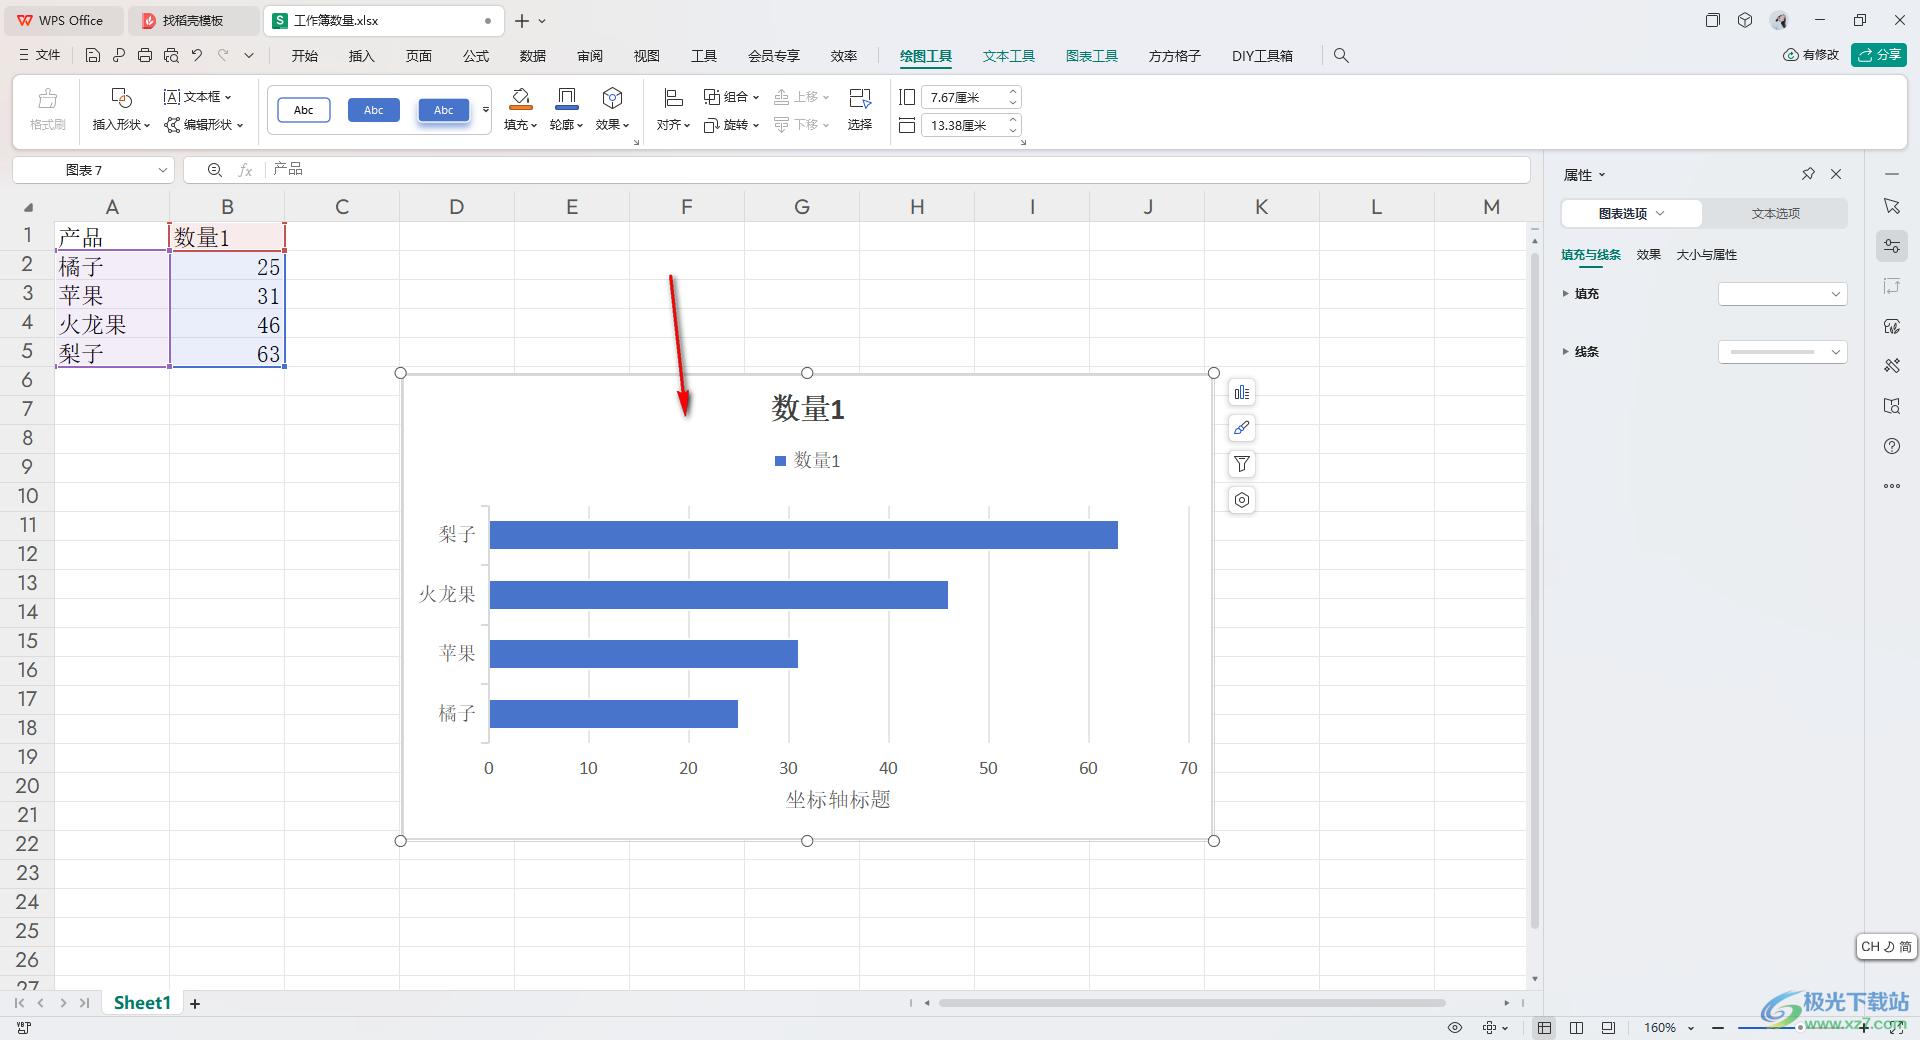Viewport: 1920px width, 1040px height.
Task: Open the Text Box dropdown
Action: coord(197,97)
